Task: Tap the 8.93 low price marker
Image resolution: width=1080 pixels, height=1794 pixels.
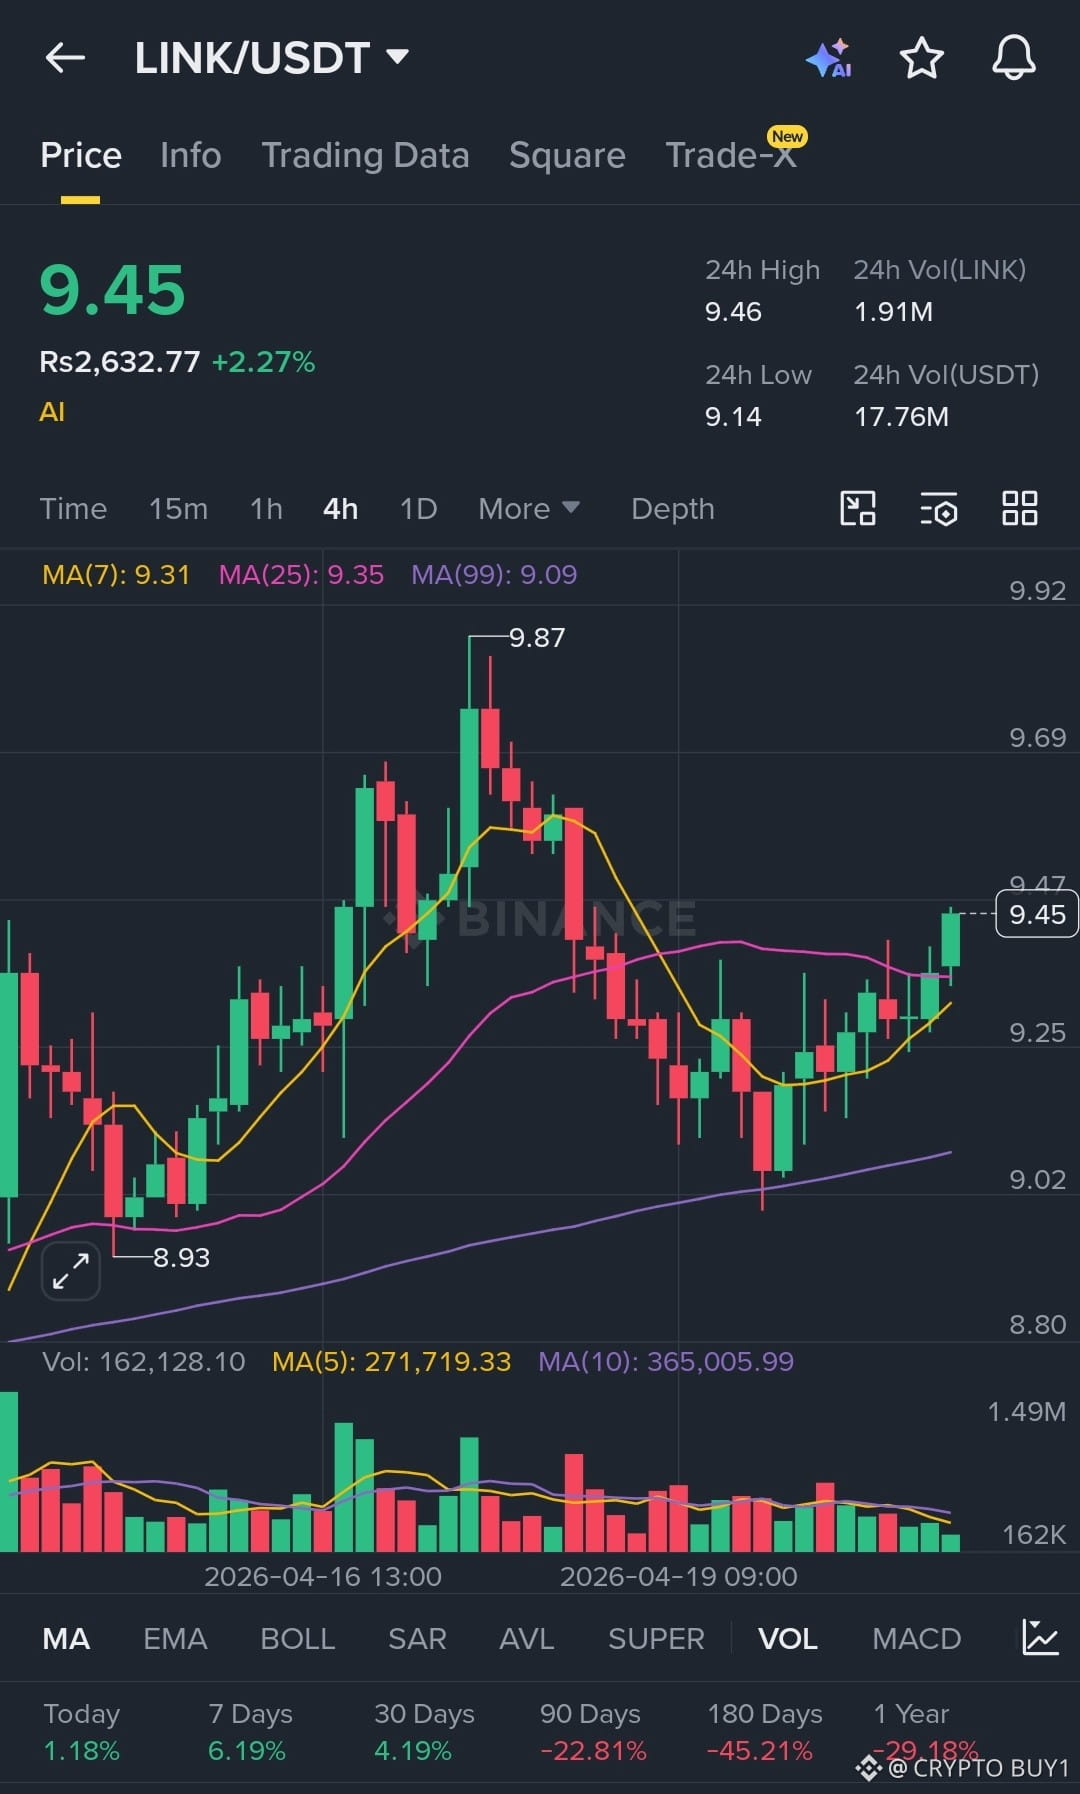Action: [181, 1258]
